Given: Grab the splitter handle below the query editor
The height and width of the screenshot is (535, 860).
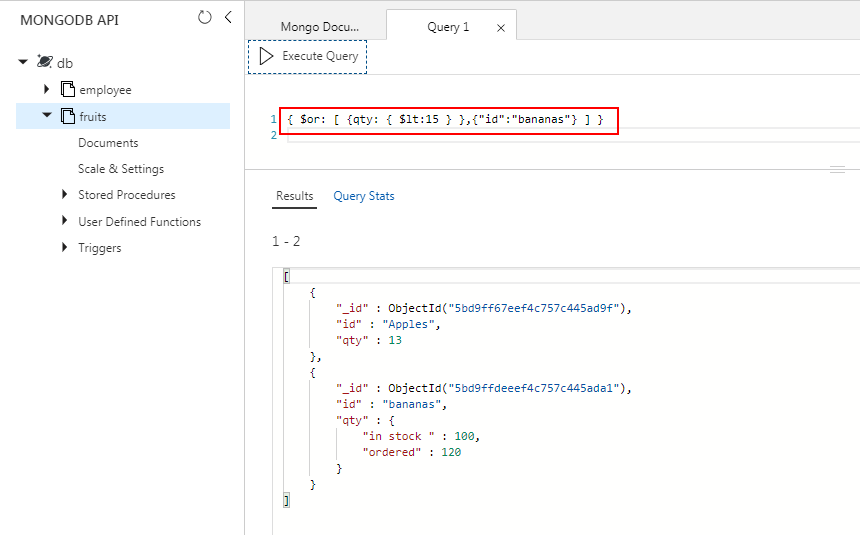Looking at the screenshot, I should pyautogui.click(x=838, y=170).
